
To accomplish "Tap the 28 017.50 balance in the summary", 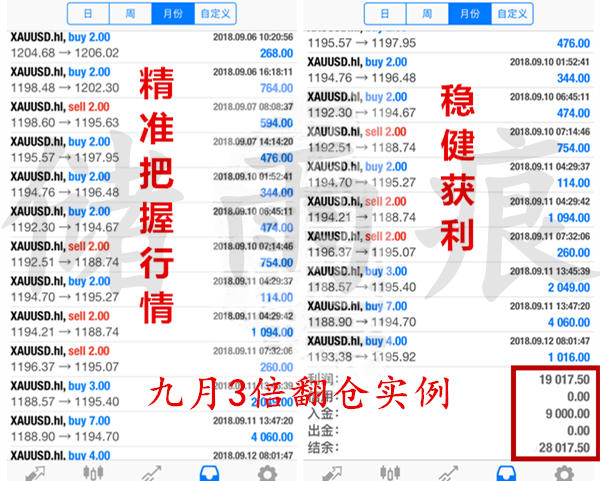I will [556, 446].
